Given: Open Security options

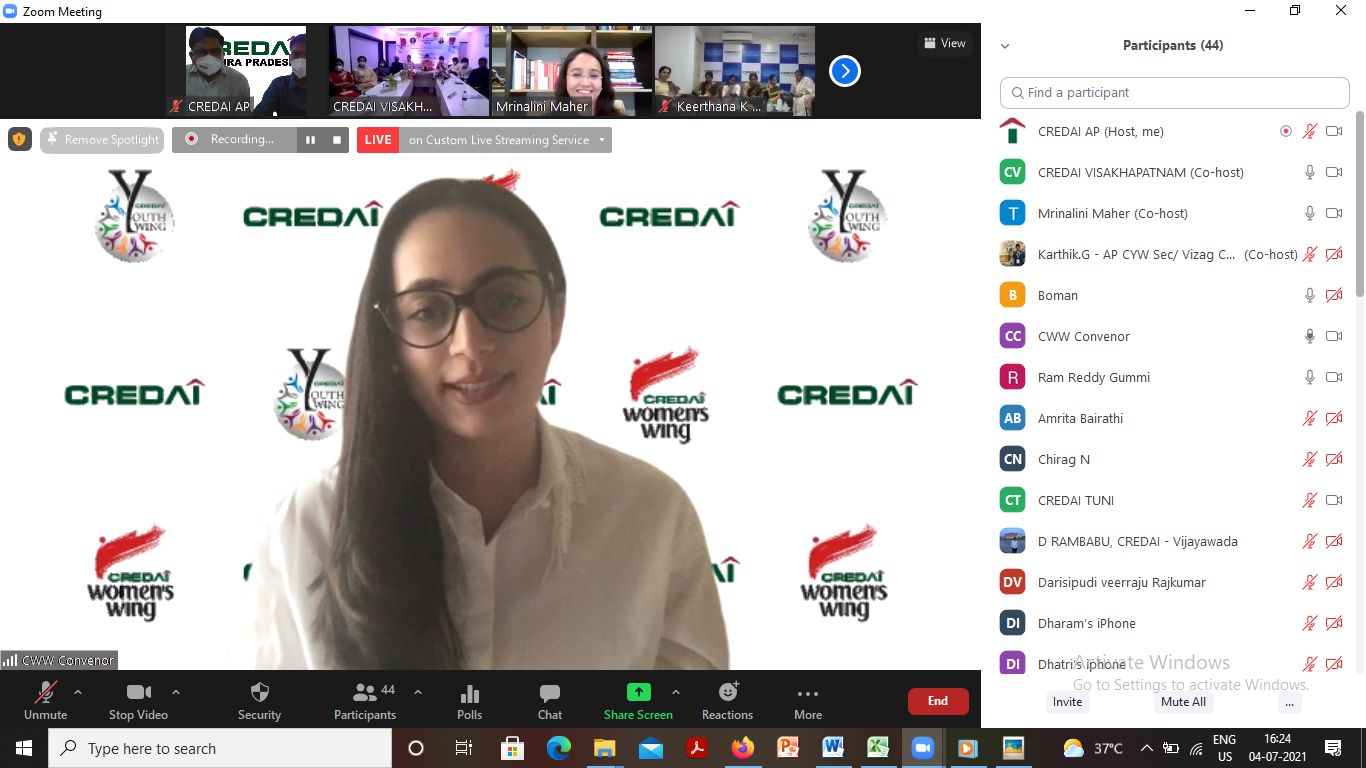Looking at the screenshot, I should 259,700.
